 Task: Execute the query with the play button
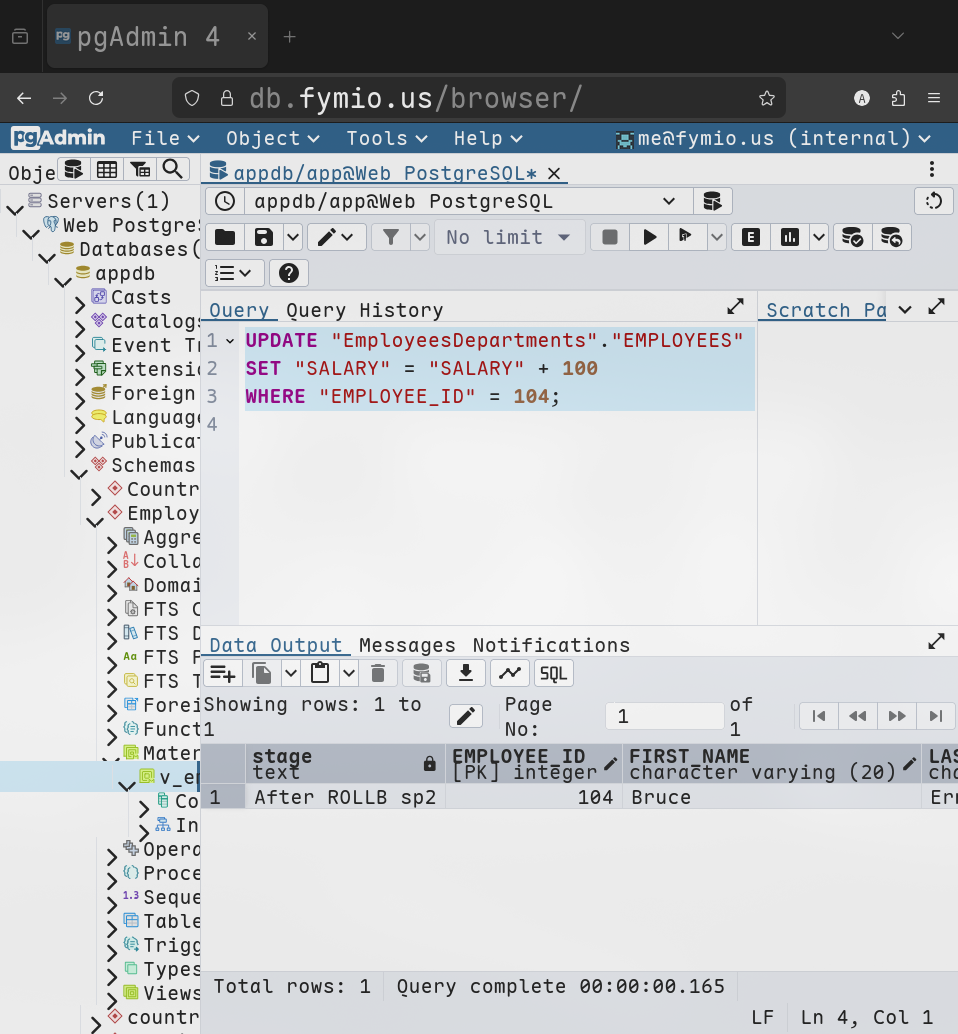pyautogui.click(x=649, y=237)
